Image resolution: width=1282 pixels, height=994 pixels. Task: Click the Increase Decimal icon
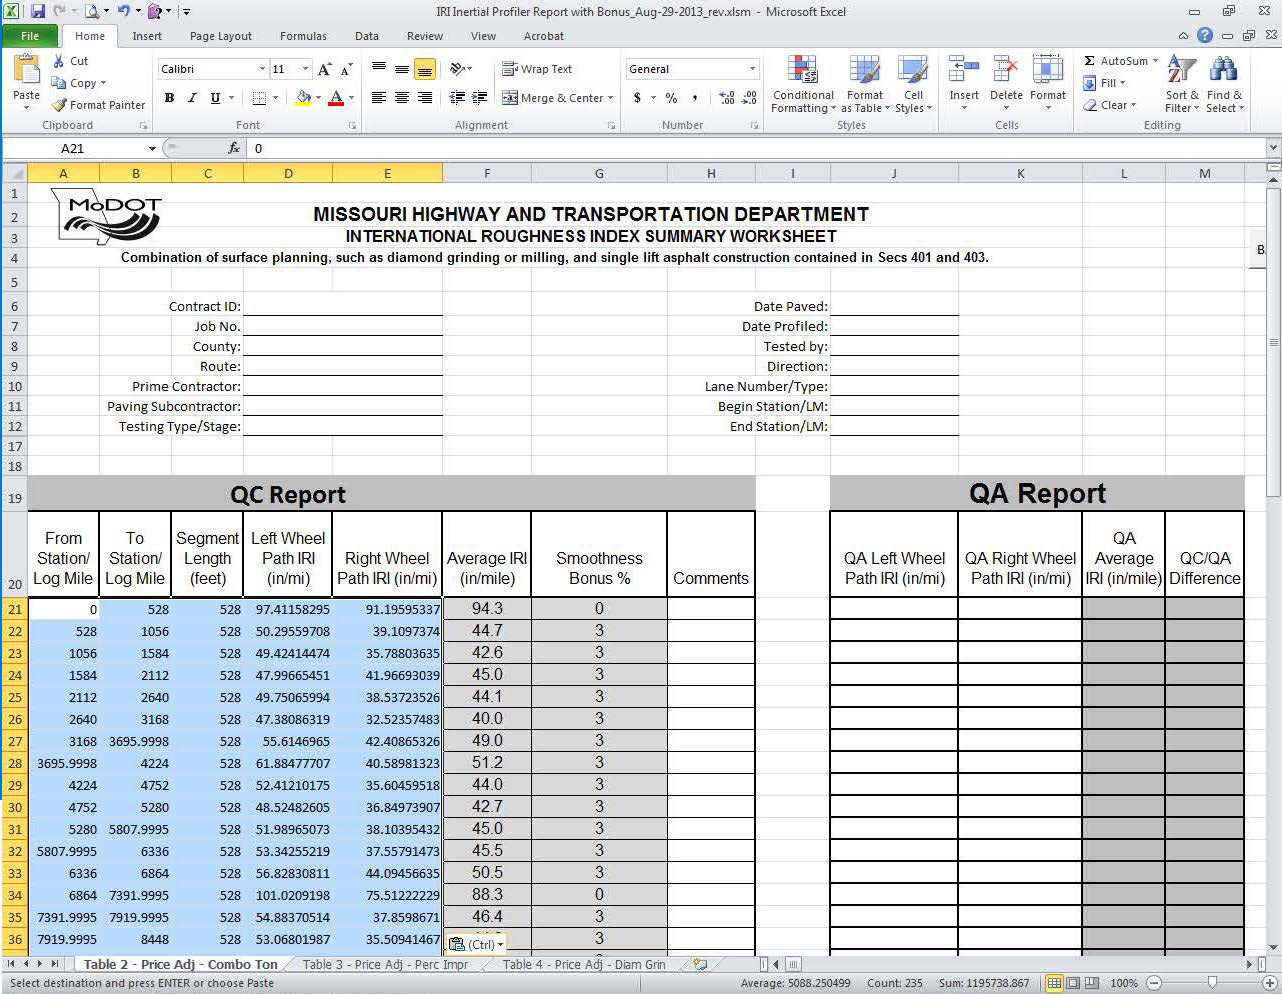point(727,98)
